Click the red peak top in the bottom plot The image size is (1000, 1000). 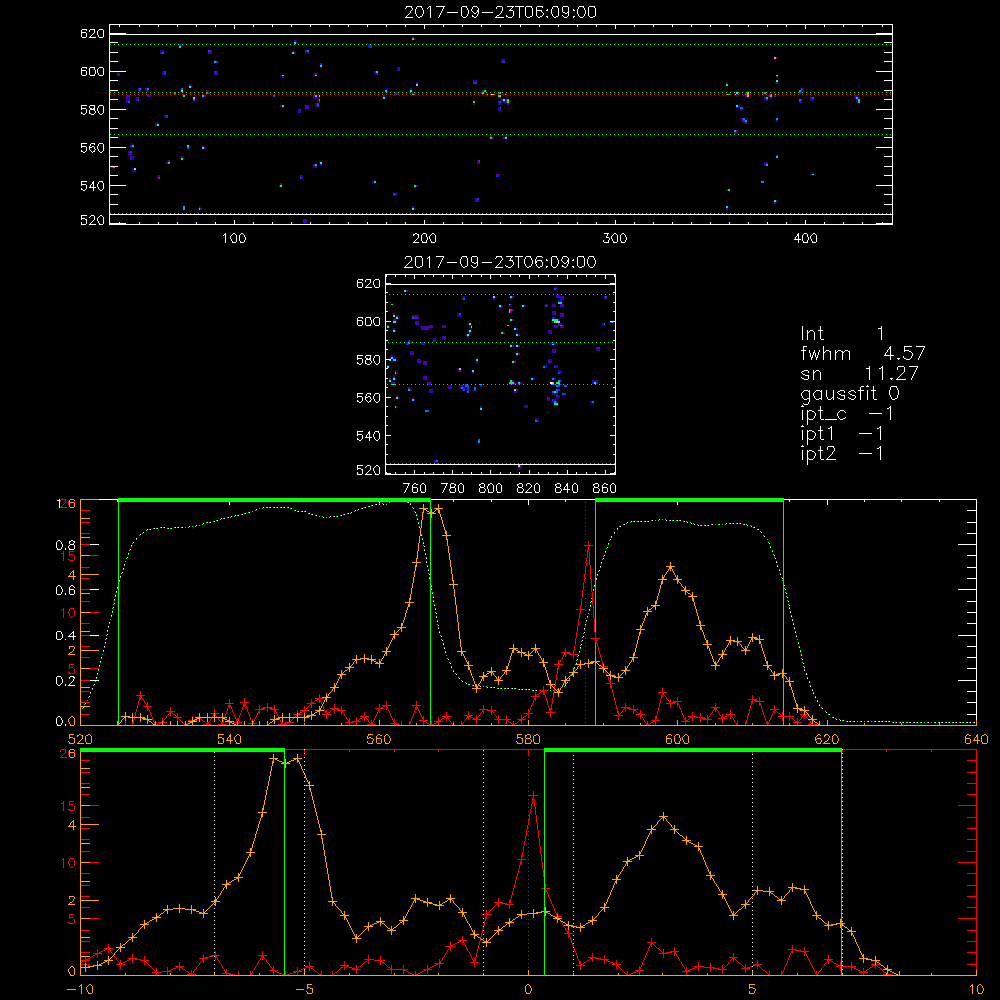(x=533, y=796)
